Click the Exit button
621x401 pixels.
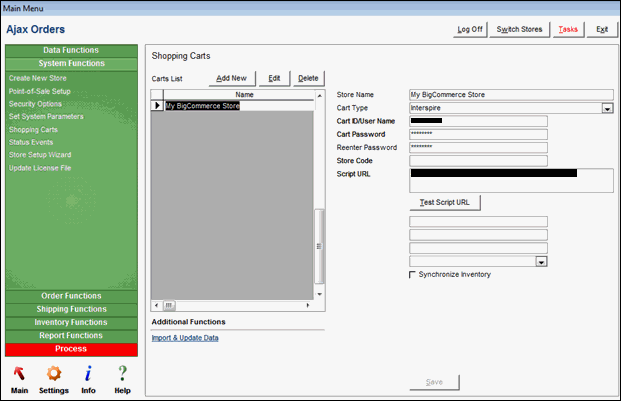[x=602, y=29]
